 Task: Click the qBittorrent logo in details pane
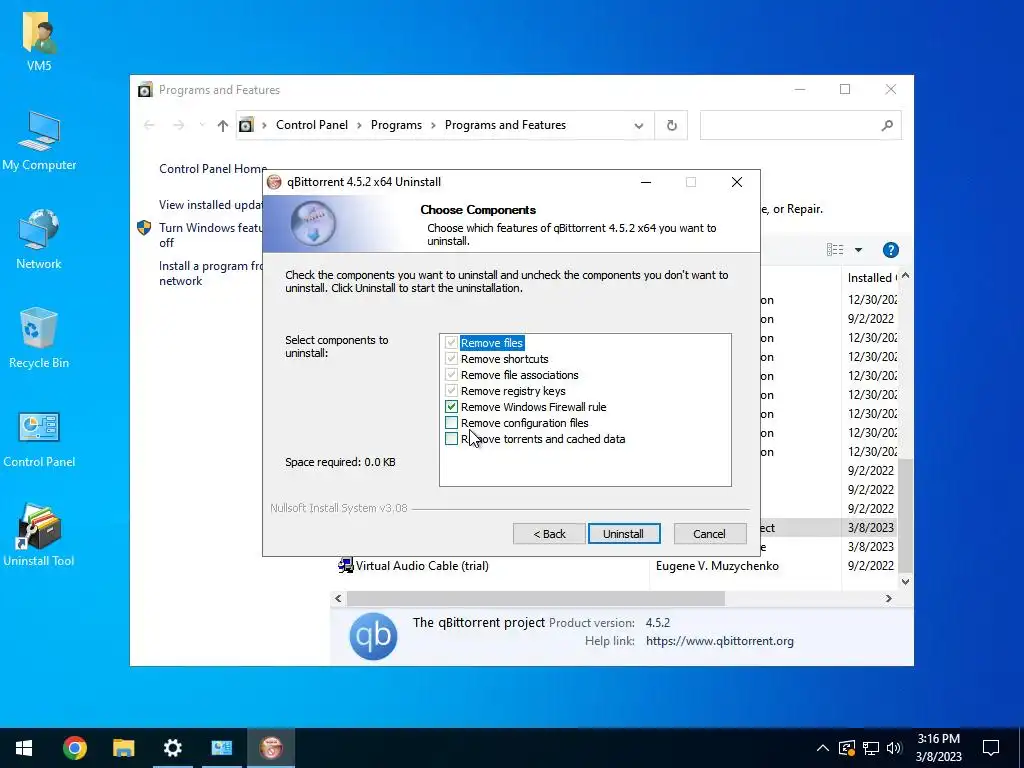[373, 636]
